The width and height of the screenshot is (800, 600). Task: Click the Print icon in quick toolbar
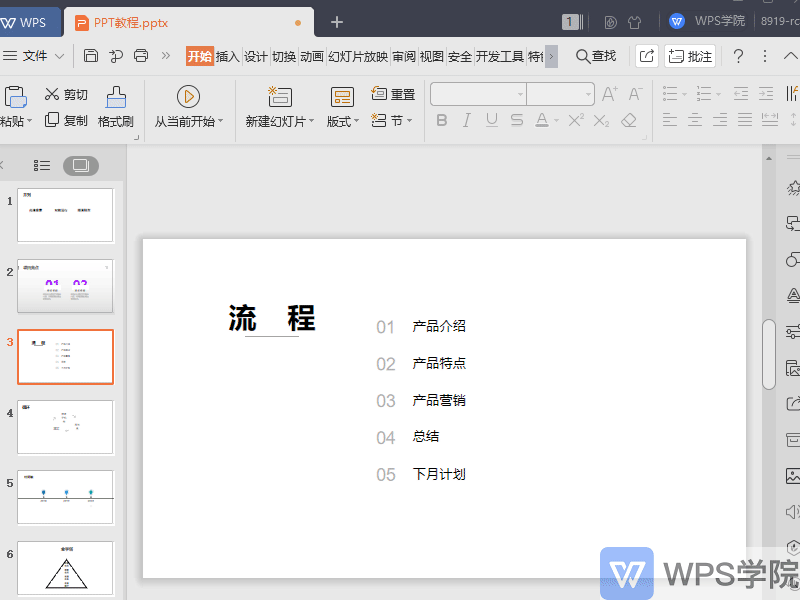(141, 56)
